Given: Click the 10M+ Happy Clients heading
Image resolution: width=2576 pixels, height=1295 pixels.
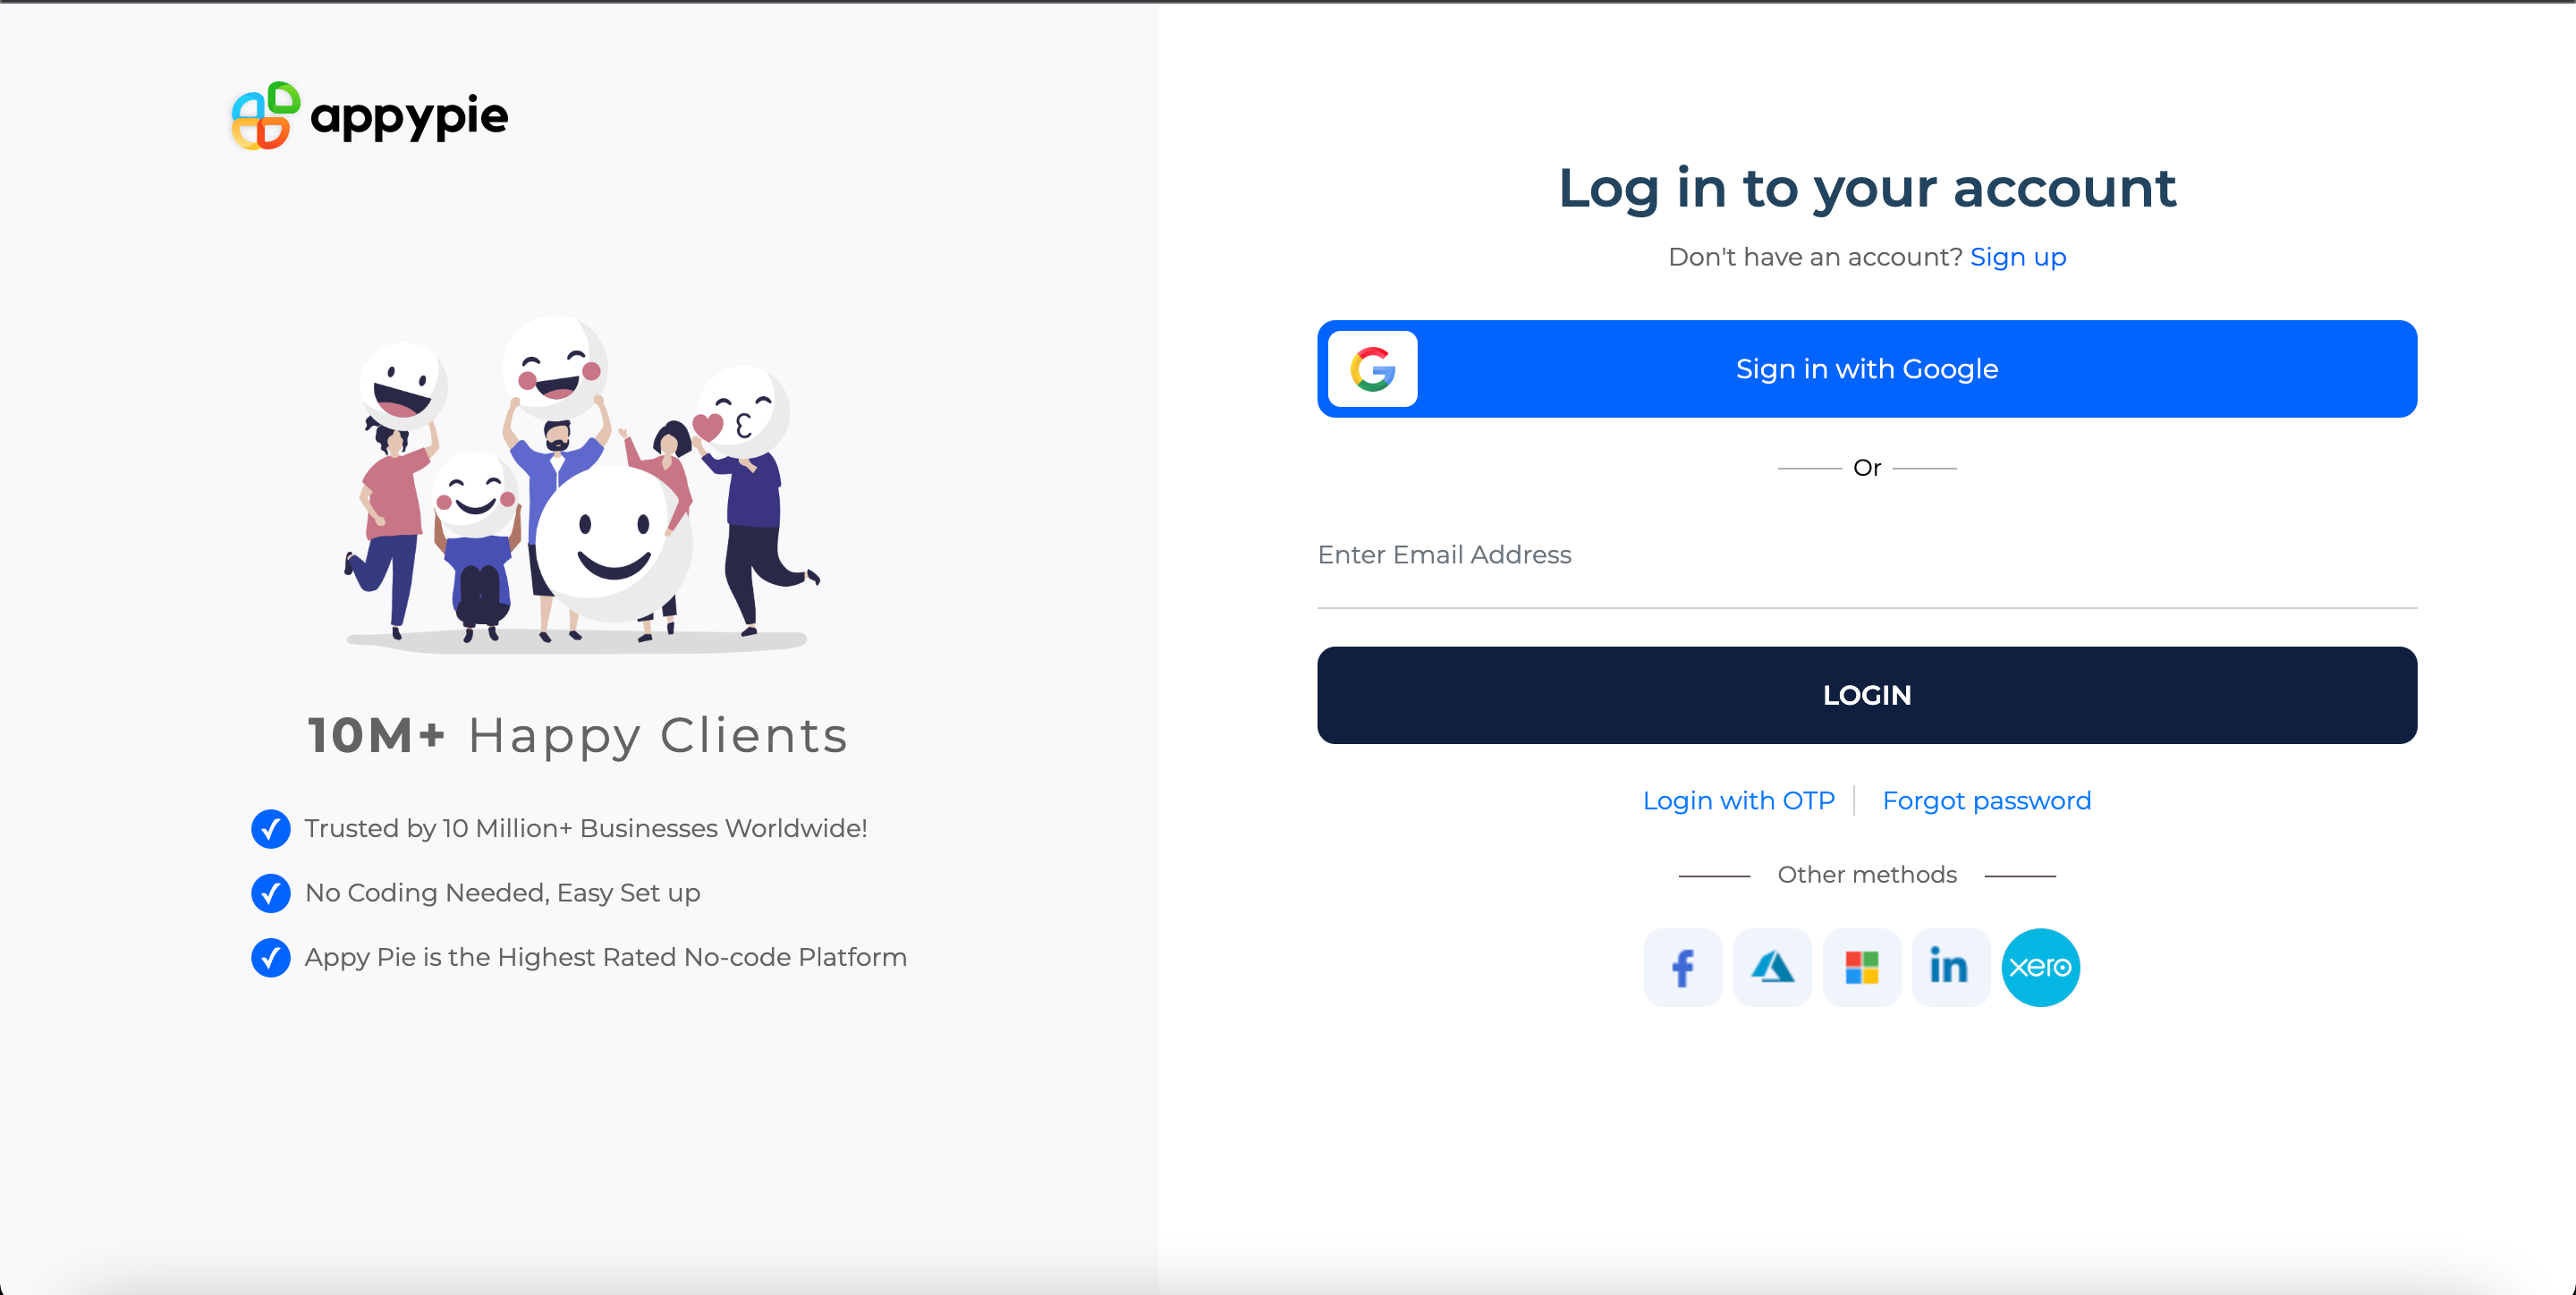Looking at the screenshot, I should tap(578, 735).
